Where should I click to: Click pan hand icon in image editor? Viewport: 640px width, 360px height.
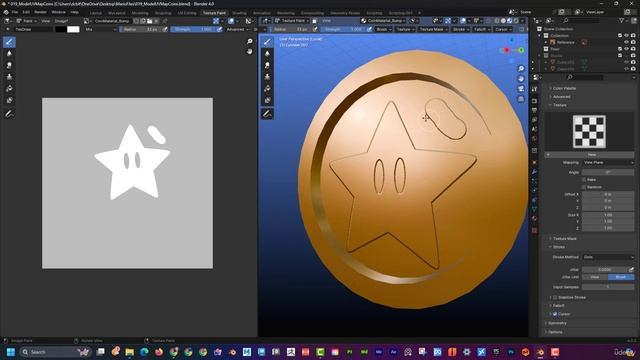249,51
